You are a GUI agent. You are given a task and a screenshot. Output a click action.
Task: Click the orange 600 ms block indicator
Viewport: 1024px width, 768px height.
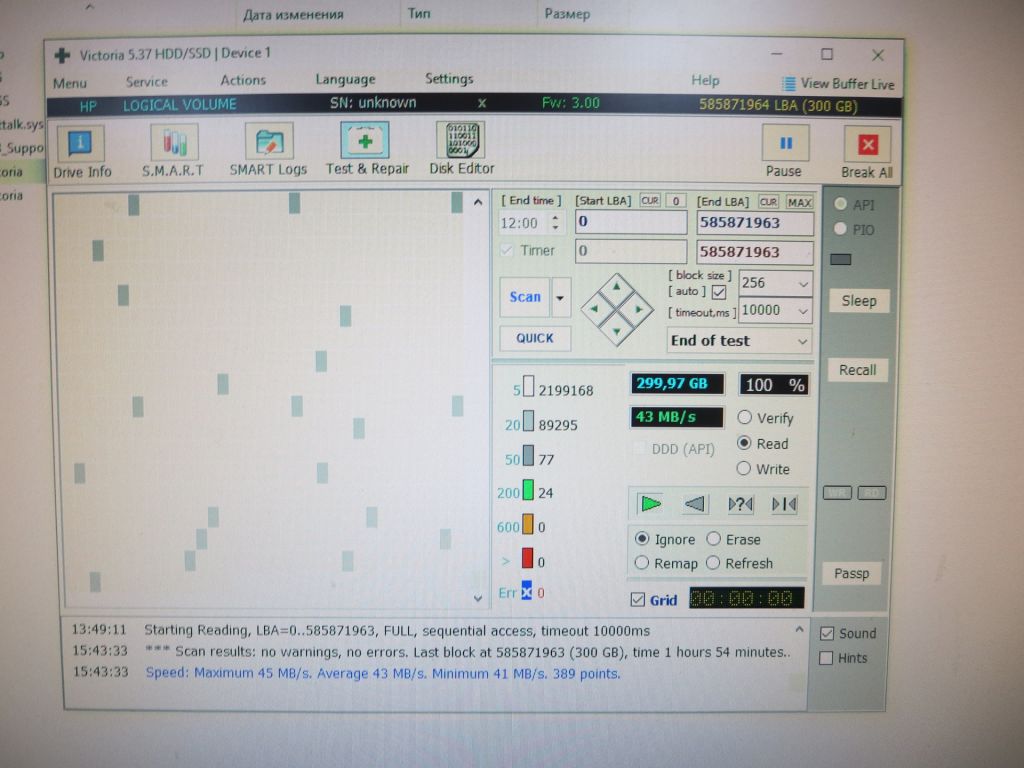point(528,524)
